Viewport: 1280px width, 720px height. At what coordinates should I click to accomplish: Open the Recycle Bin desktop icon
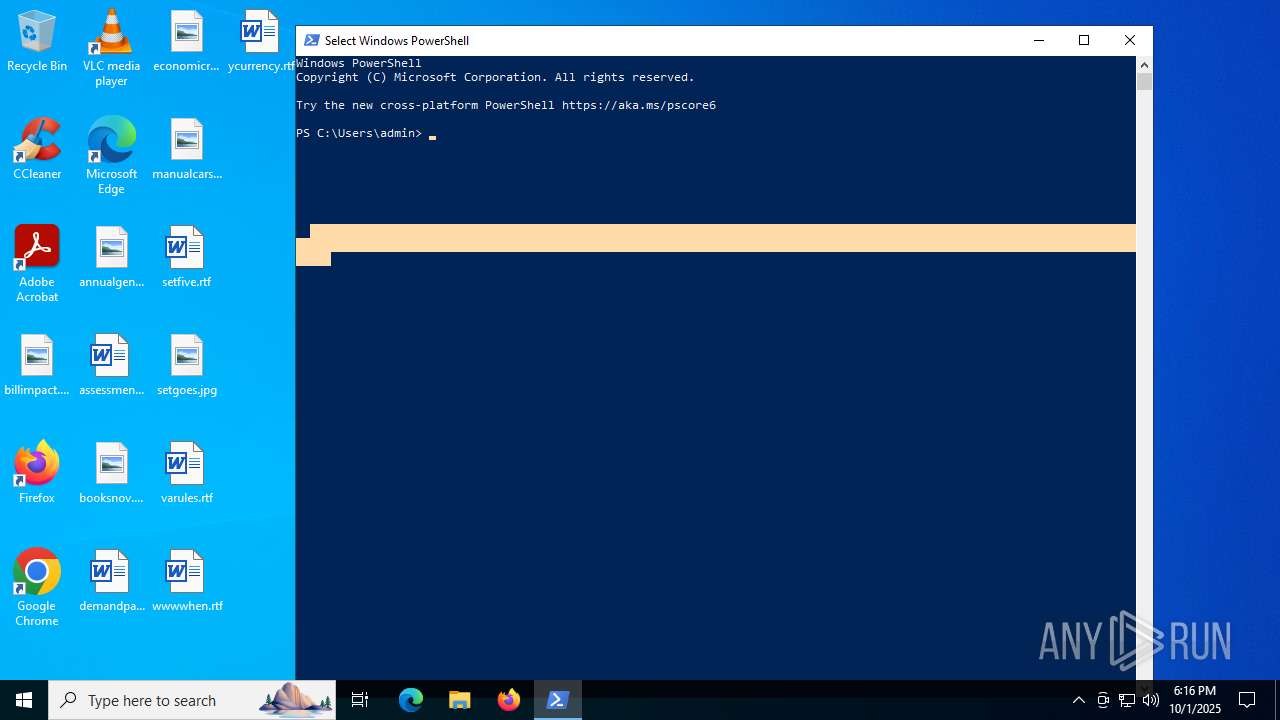click(37, 41)
